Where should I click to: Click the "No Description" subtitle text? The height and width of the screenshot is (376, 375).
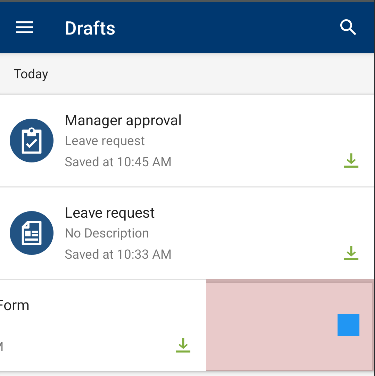coord(107,233)
